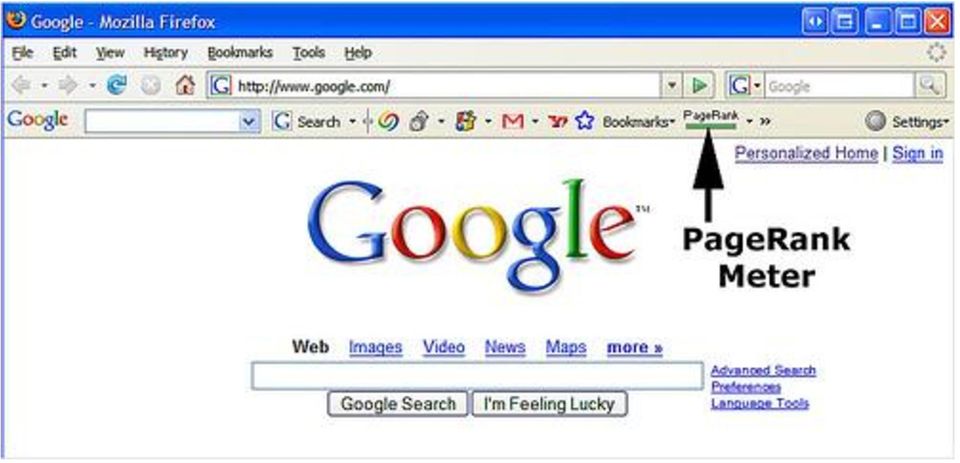Image resolution: width=960 pixels, height=463 pixels.
Task: Click the Google Search button
Action: pos(398,404)
